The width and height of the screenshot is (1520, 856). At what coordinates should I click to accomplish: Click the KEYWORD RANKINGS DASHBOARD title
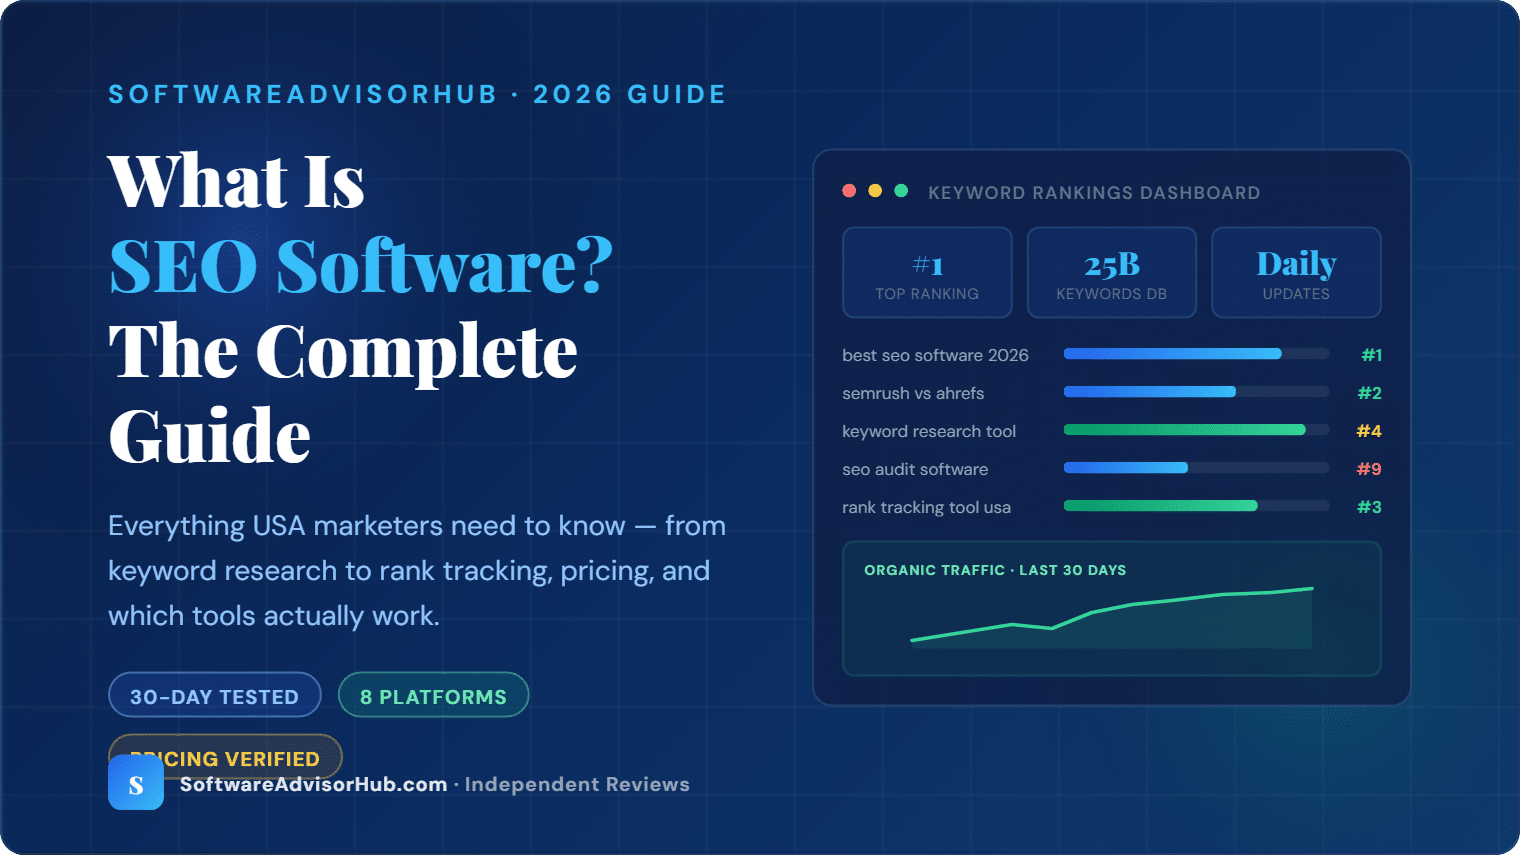pos(1094,193)
